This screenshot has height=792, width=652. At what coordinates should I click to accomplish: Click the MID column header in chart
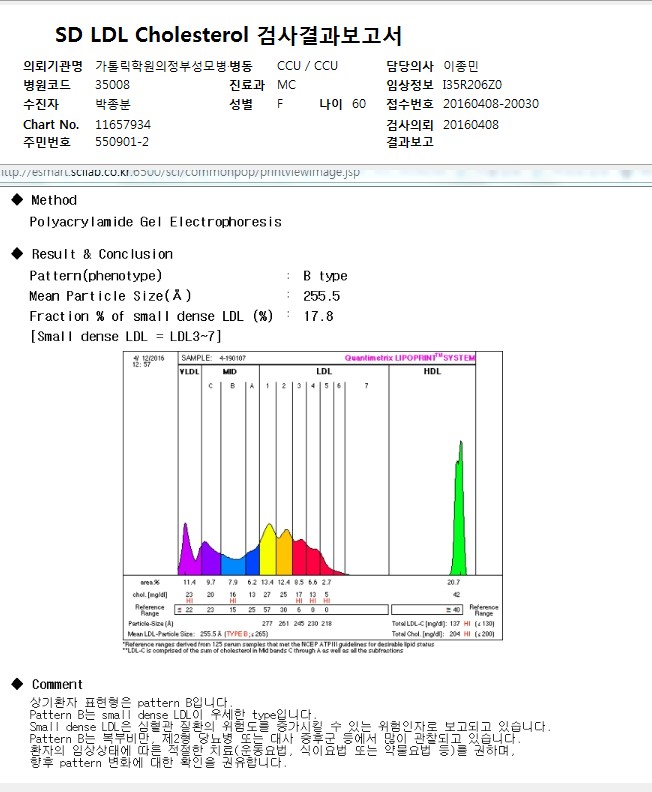pyautogui.click(x=230, y=371)
